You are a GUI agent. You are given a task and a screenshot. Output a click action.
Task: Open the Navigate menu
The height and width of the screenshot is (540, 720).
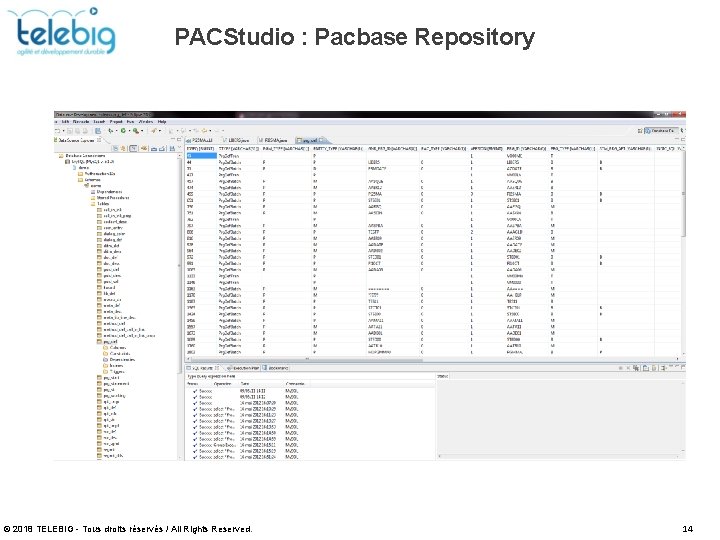81,122
